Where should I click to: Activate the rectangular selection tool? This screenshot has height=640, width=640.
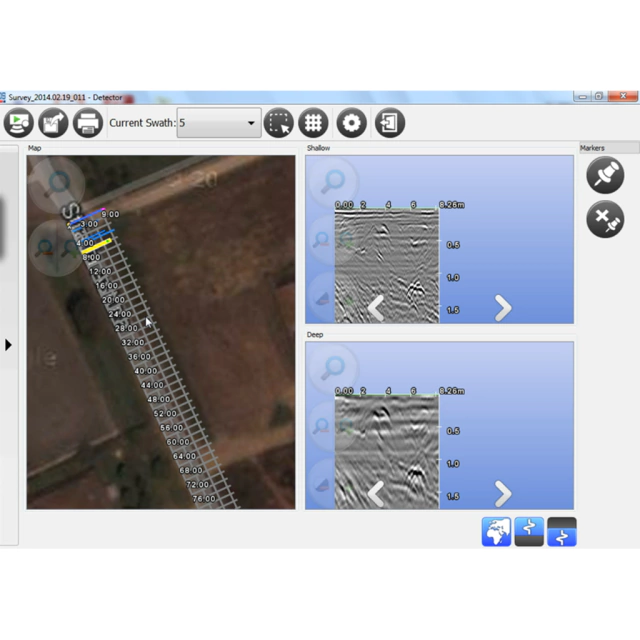click(279, 123)
